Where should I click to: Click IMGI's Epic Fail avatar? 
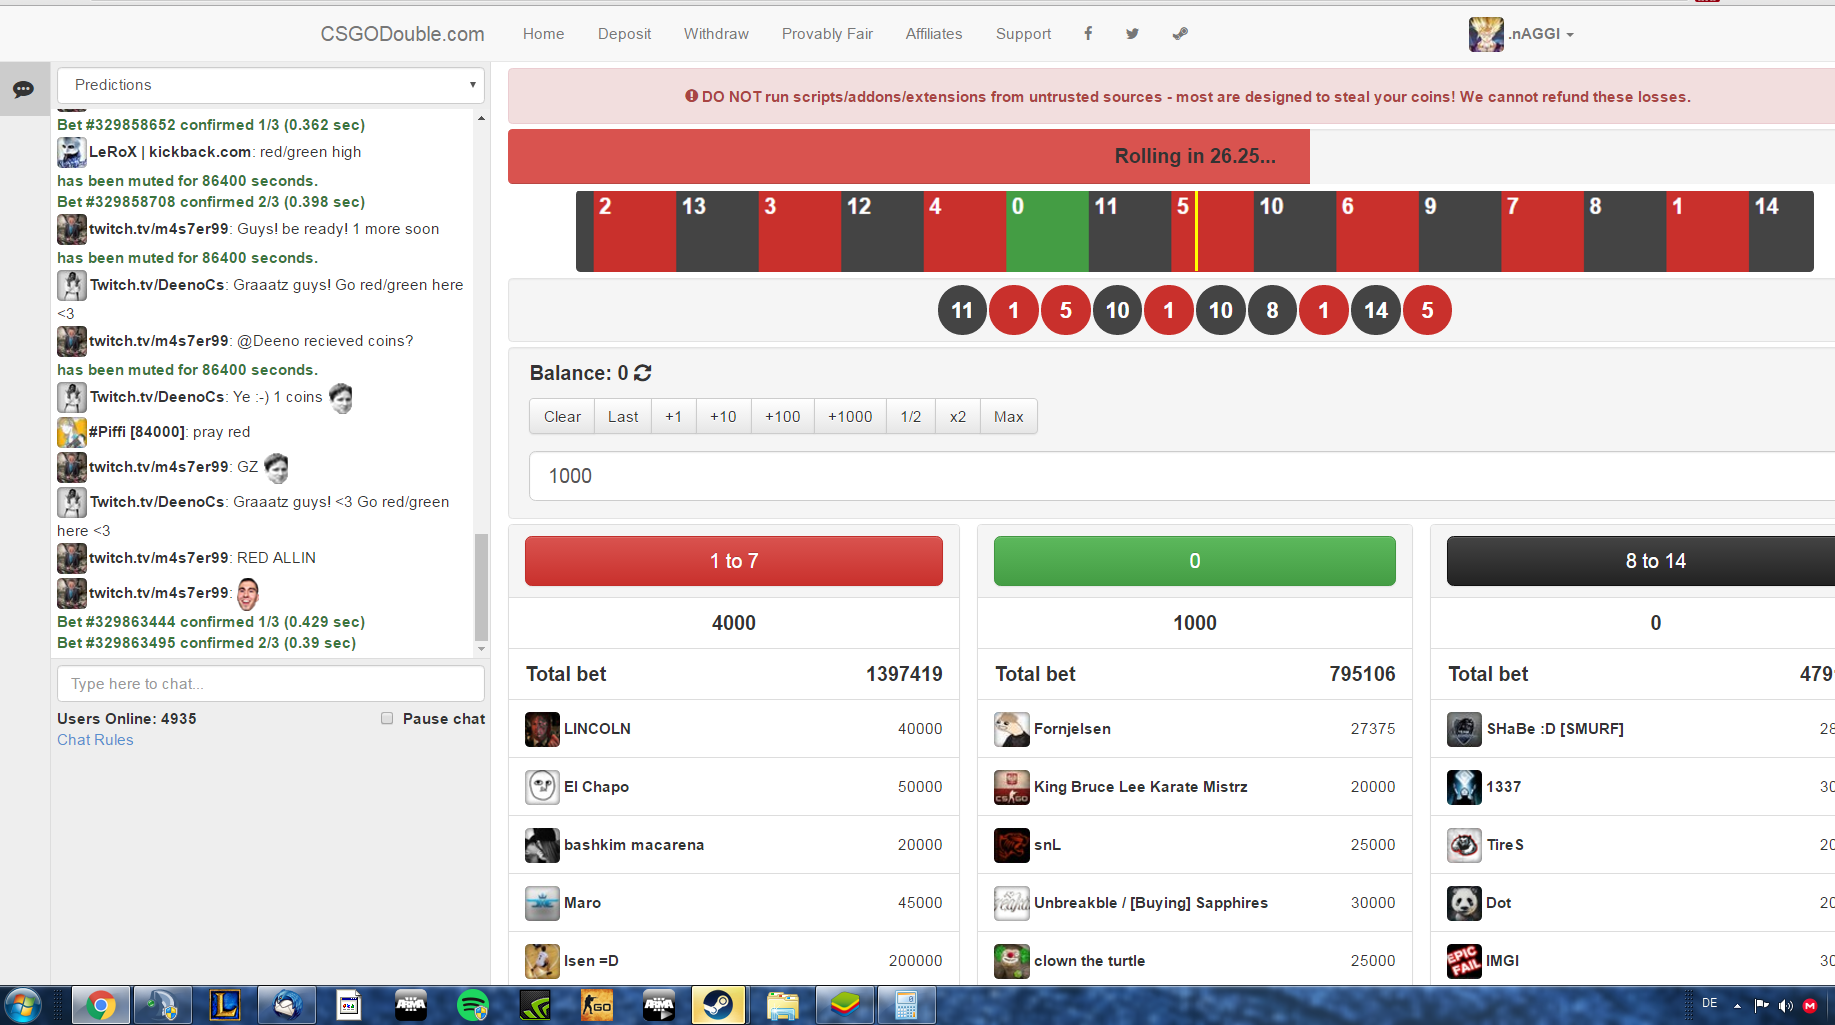point(1464,961)
